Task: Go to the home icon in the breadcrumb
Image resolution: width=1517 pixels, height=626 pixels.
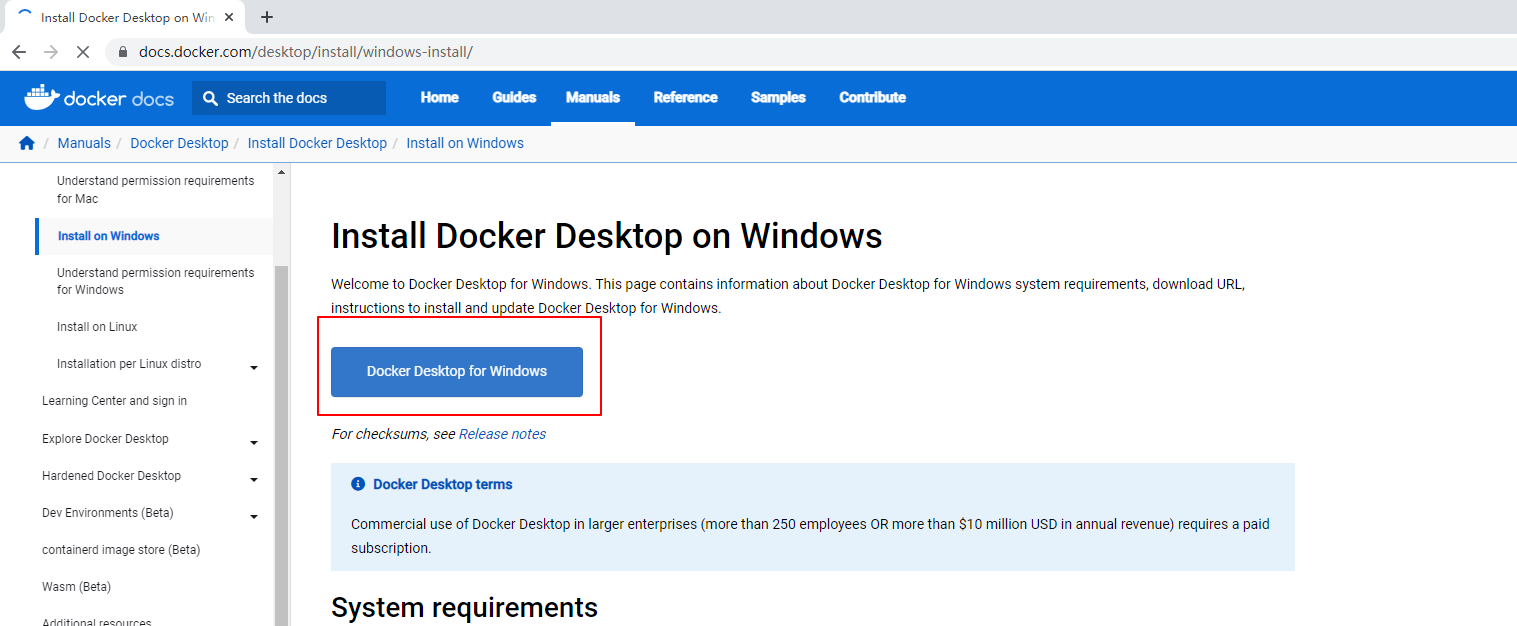Action: 27,143
